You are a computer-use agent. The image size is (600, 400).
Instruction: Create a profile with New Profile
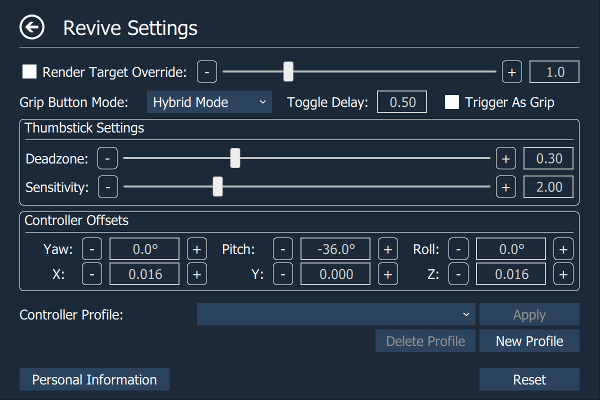click(529, 341)
